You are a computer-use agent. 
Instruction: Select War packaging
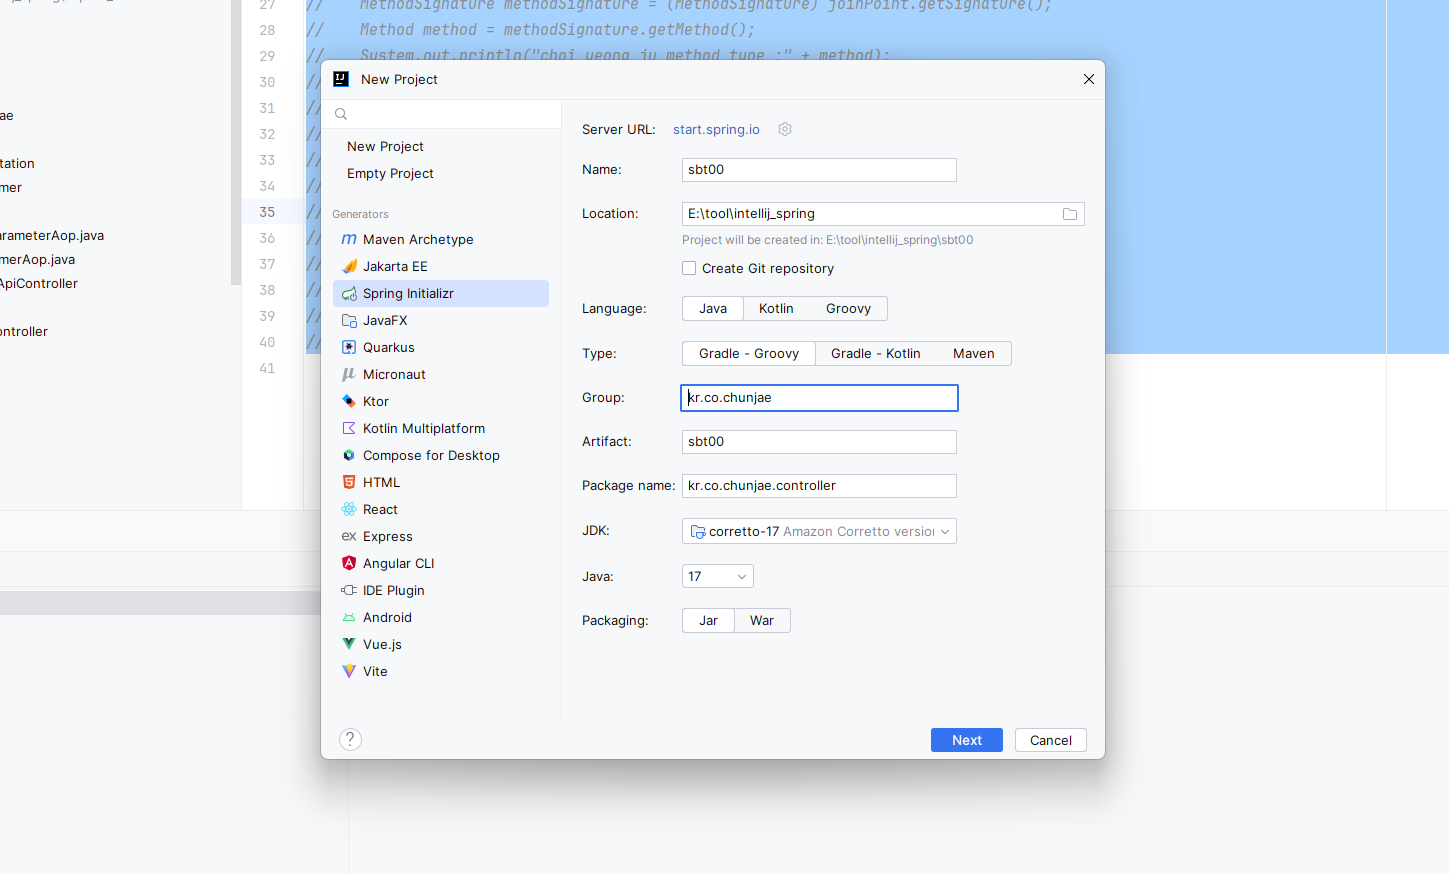click(762, 620)
